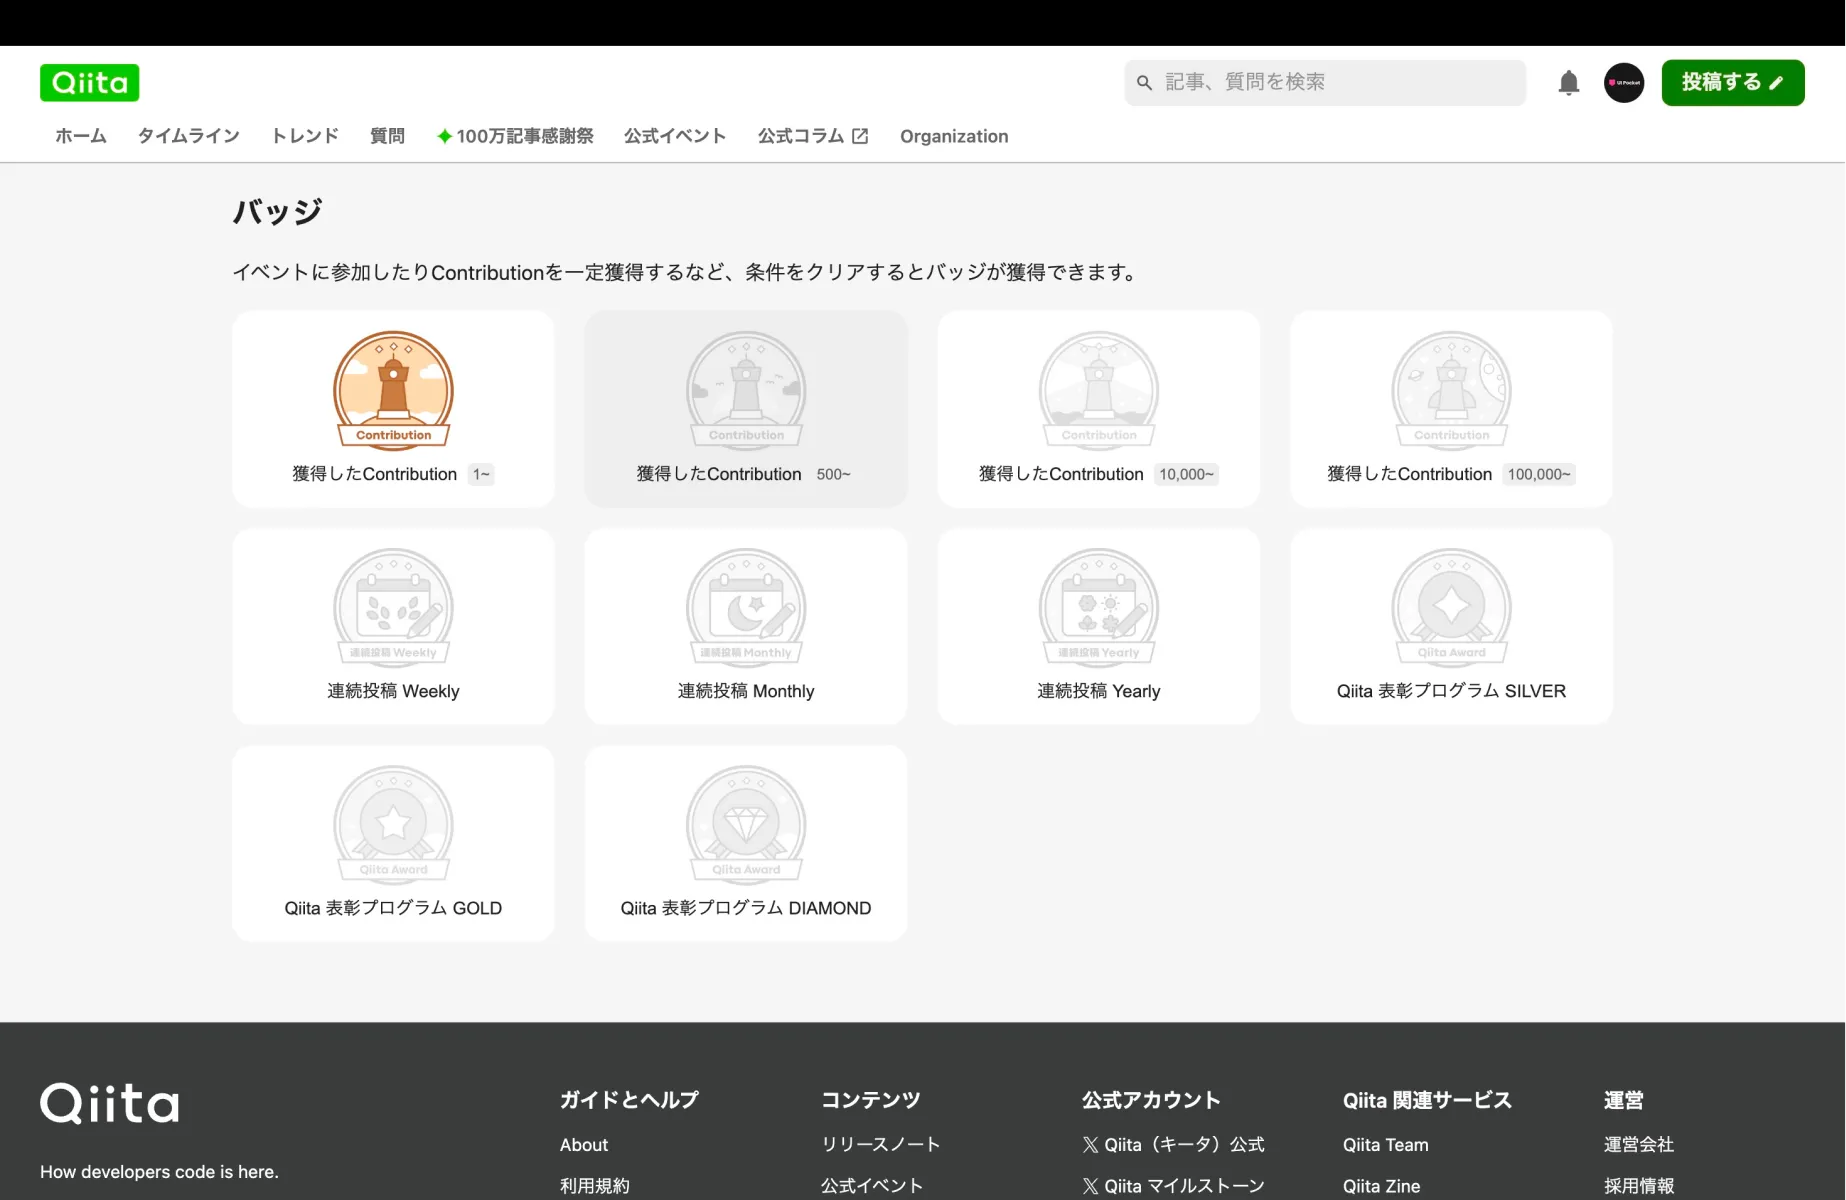Click the Qiita logo in the header
The width and height of the screenshot is (1846, 1200).
click(x=89, y=82)
